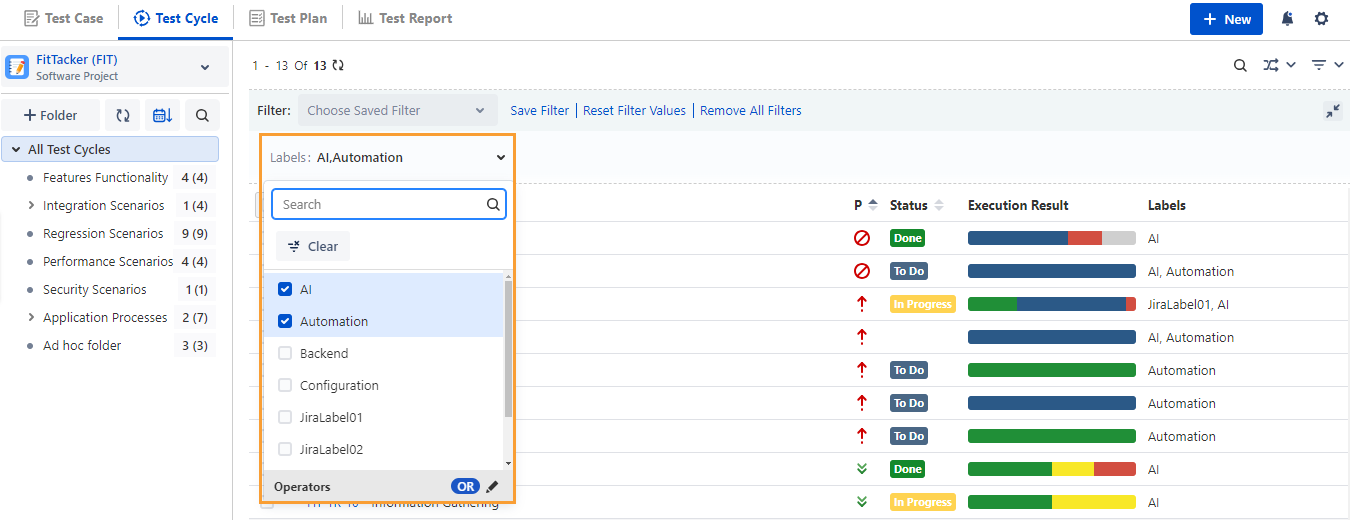Click the first In Progress status badge
Viewport: 1350px width, 520px height.
click(x=923, y=304)
